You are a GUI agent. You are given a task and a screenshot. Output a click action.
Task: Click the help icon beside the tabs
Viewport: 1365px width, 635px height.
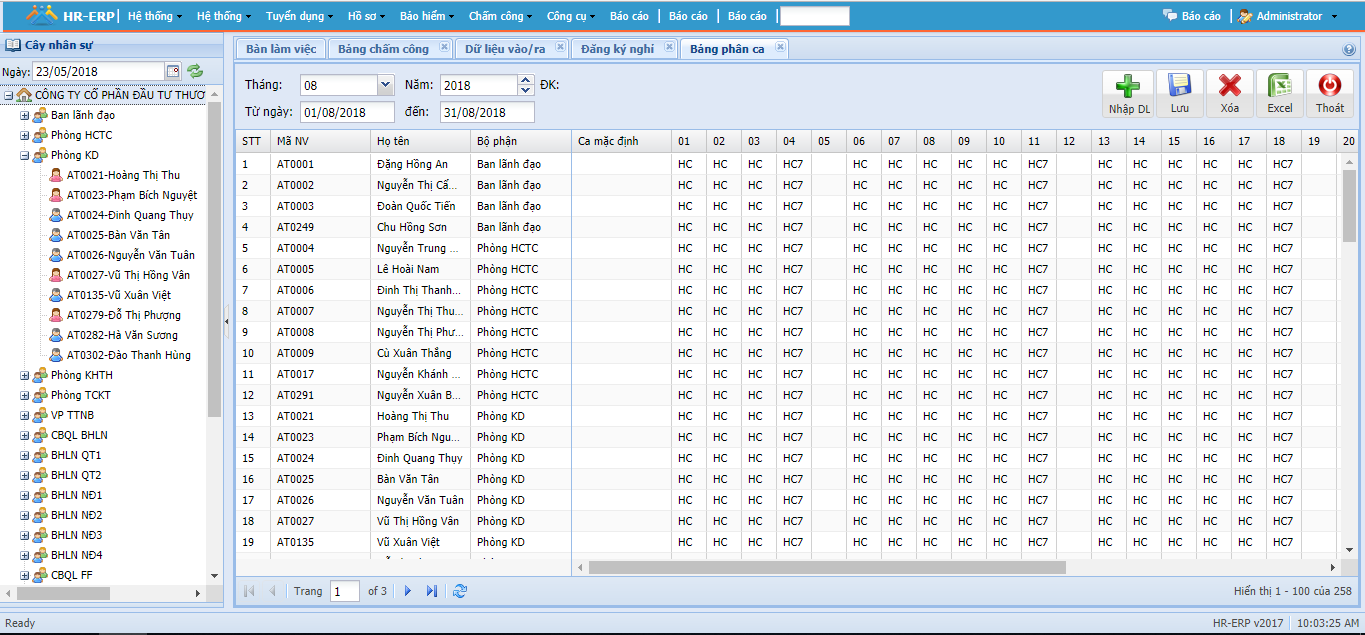point(1349,49)
